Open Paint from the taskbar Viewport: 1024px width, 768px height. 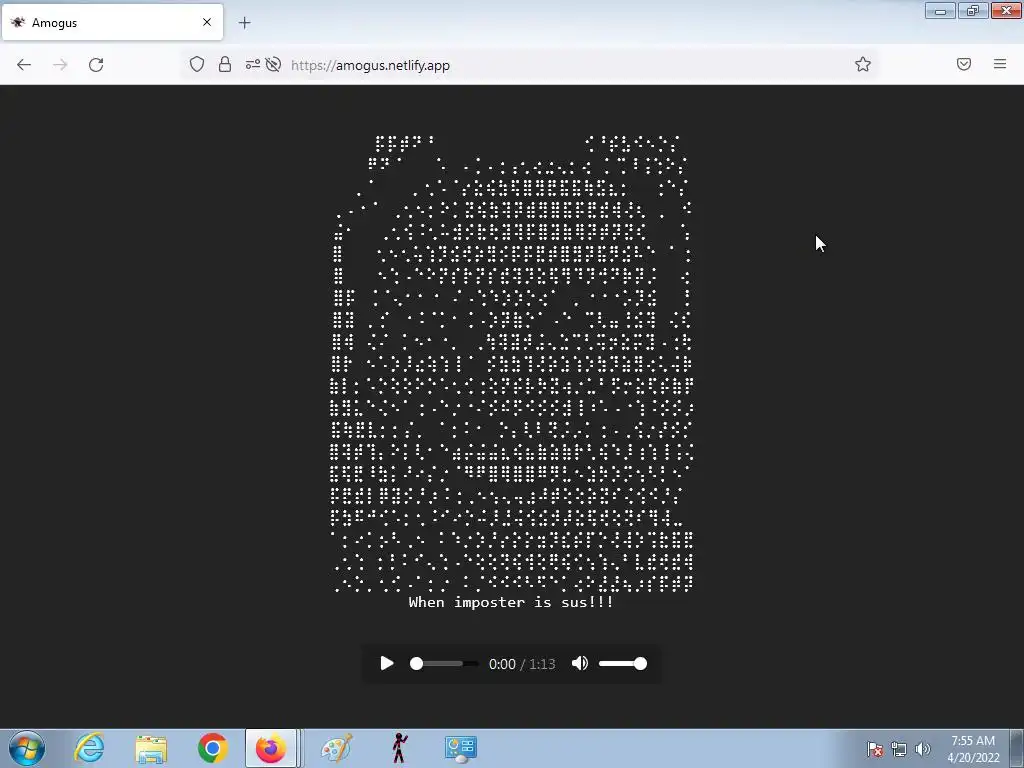[336, 748]
